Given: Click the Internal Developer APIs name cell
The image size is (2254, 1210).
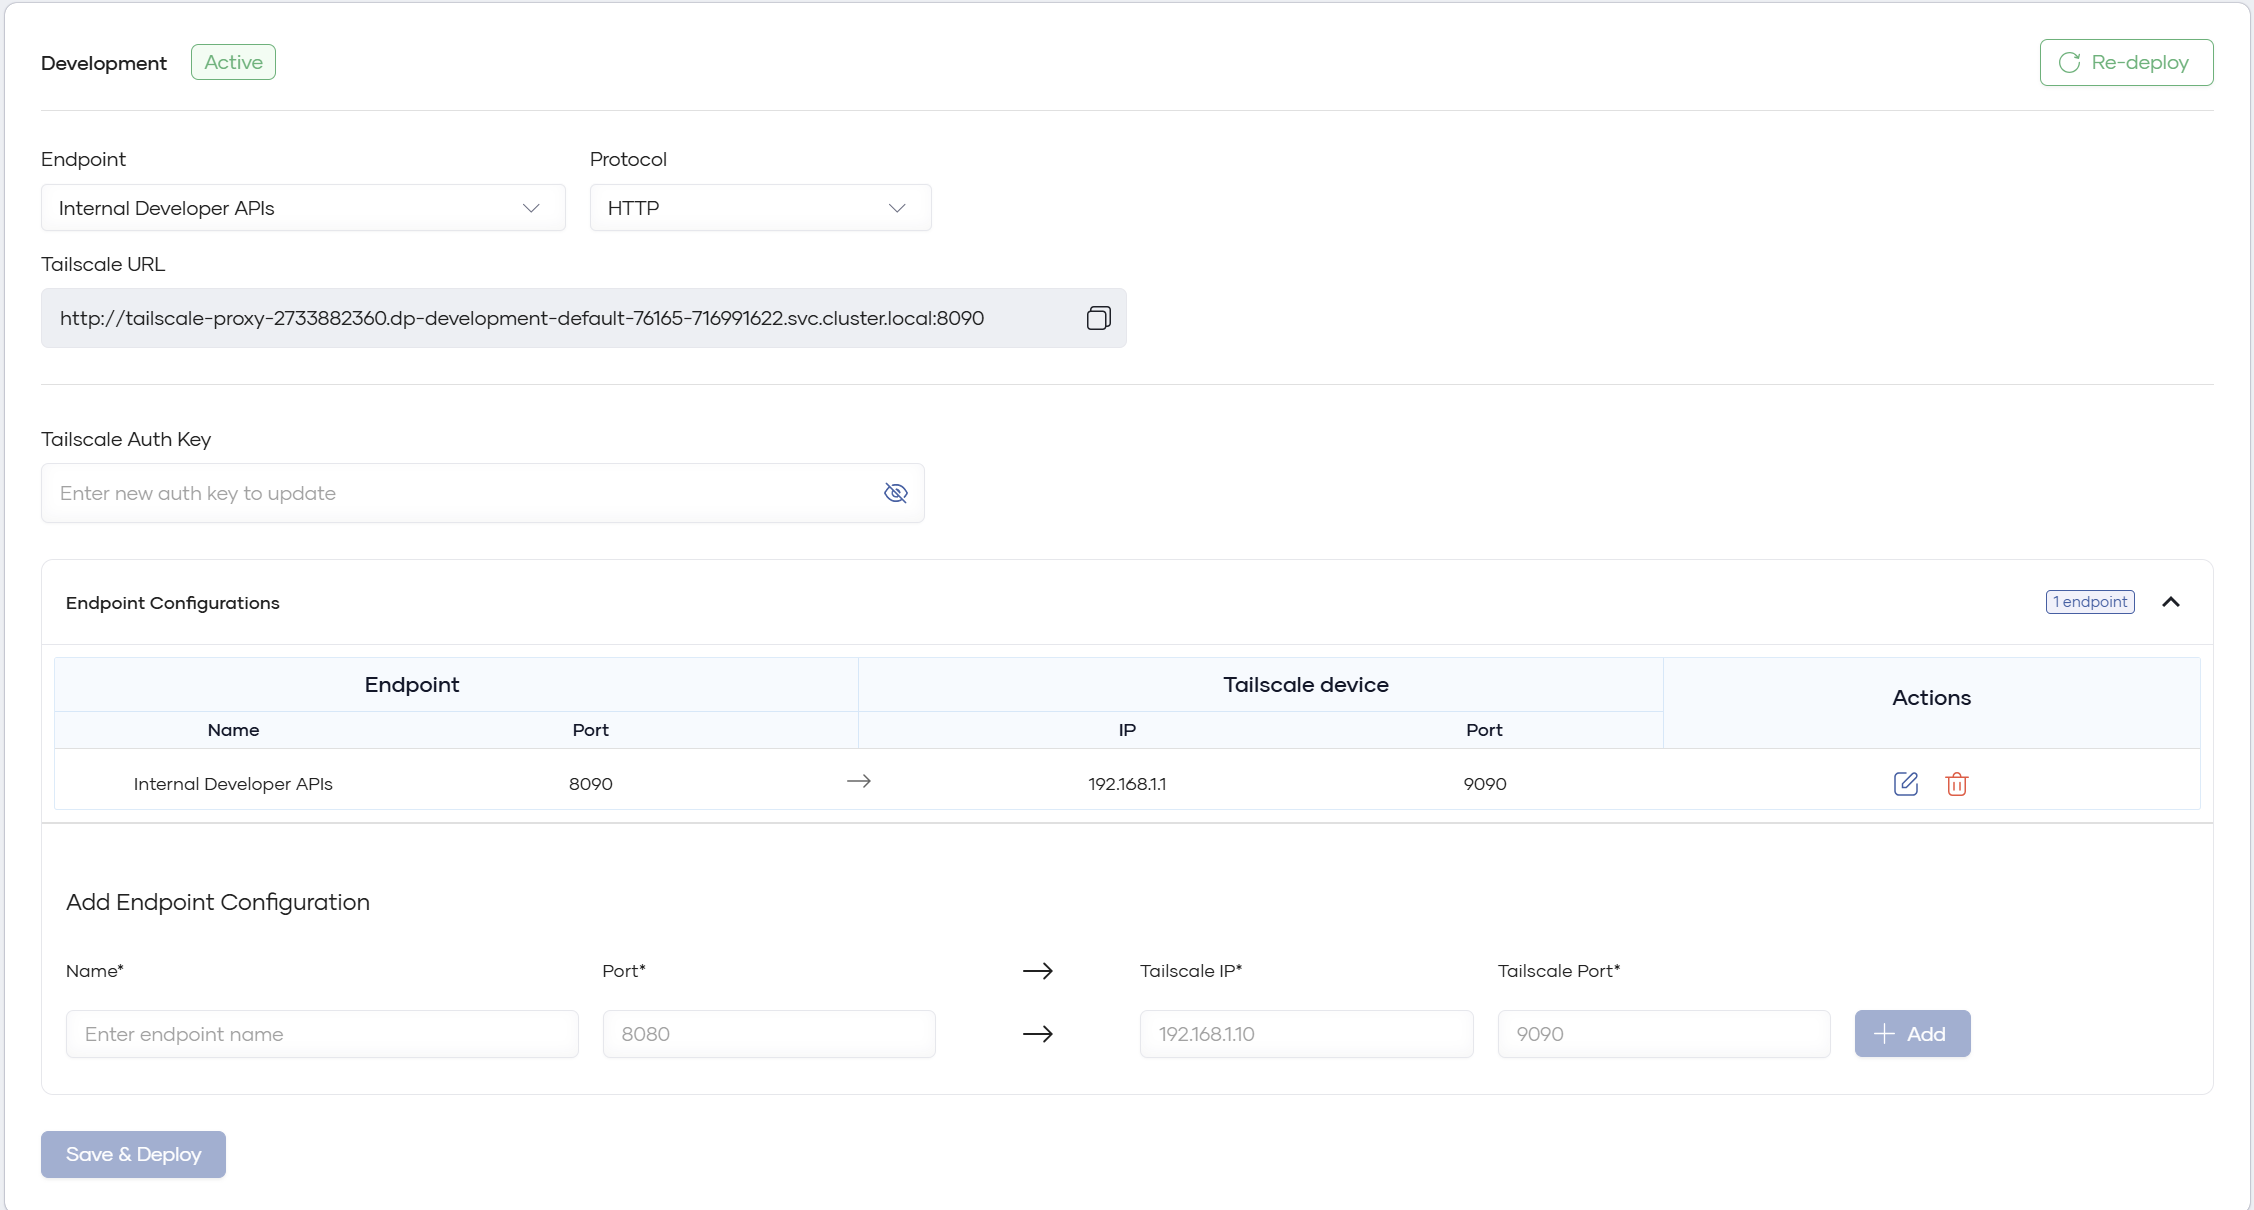Looking at the screenshot, I should pos(233,784).
